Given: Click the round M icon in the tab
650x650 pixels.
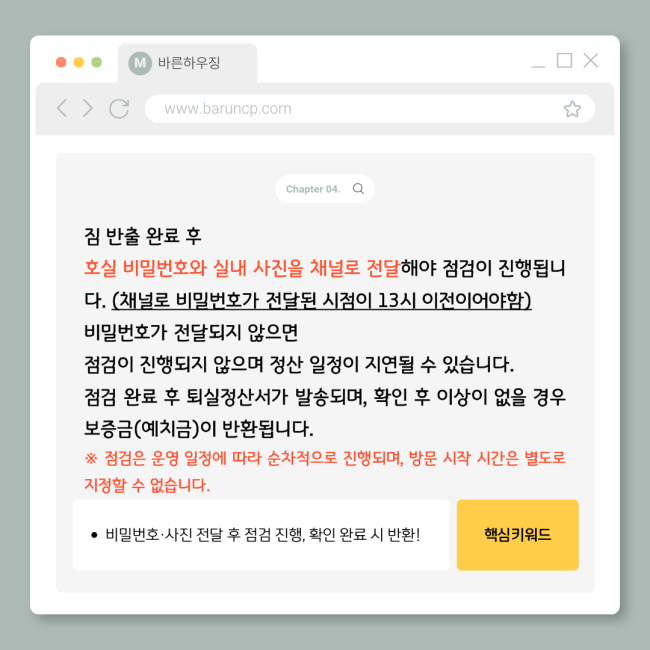Looking at the screenshot, I should (x=140, y=63).
